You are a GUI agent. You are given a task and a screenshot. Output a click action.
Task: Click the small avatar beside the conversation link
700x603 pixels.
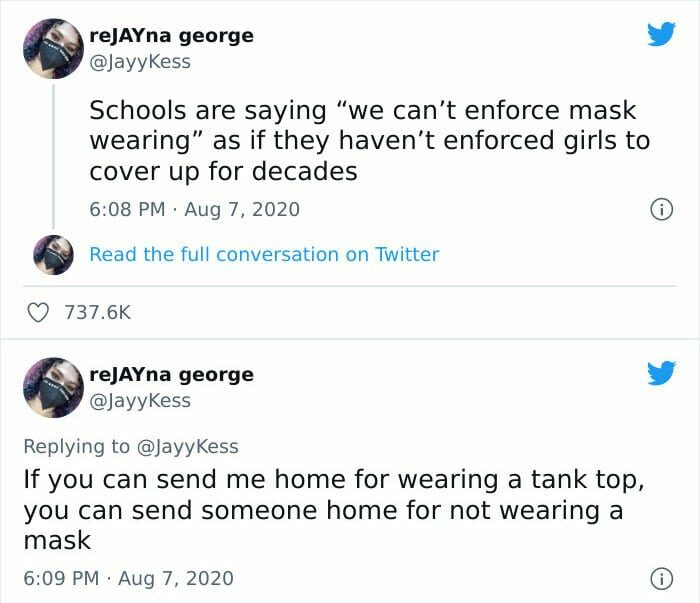tap(52, 254)
